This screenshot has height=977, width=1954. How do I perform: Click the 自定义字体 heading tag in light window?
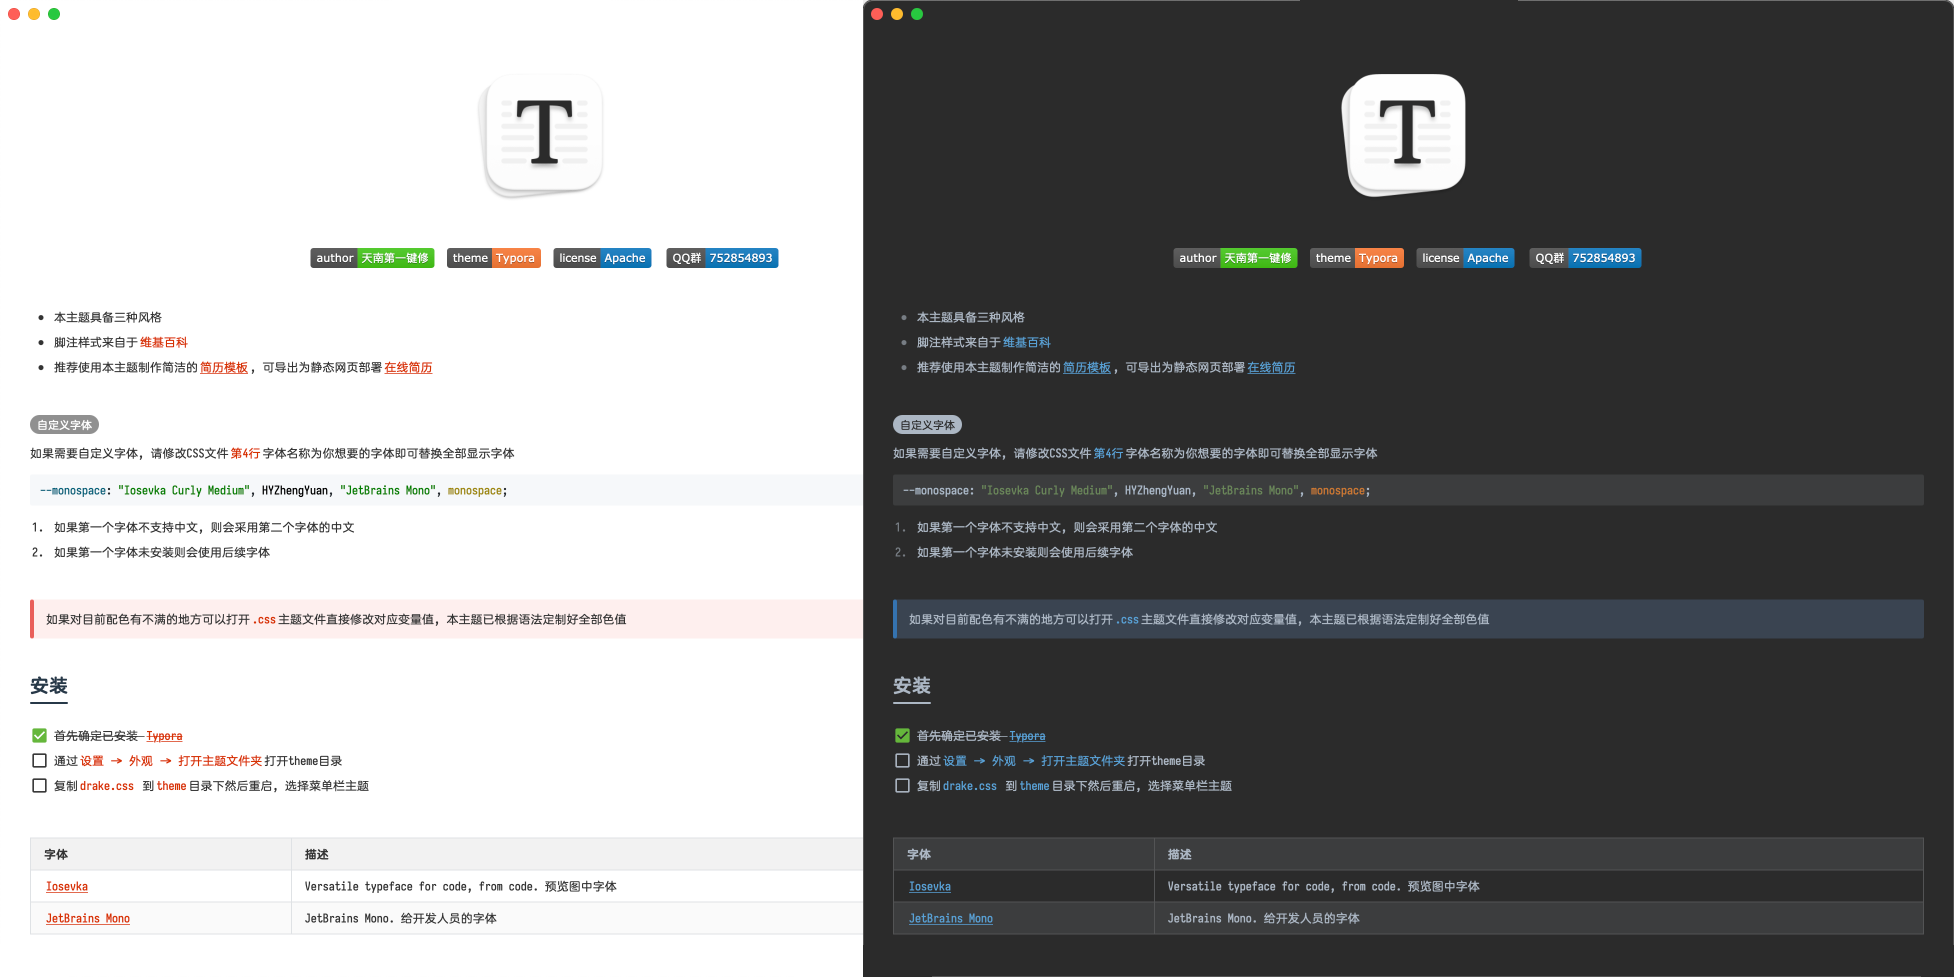coord(65,425)
